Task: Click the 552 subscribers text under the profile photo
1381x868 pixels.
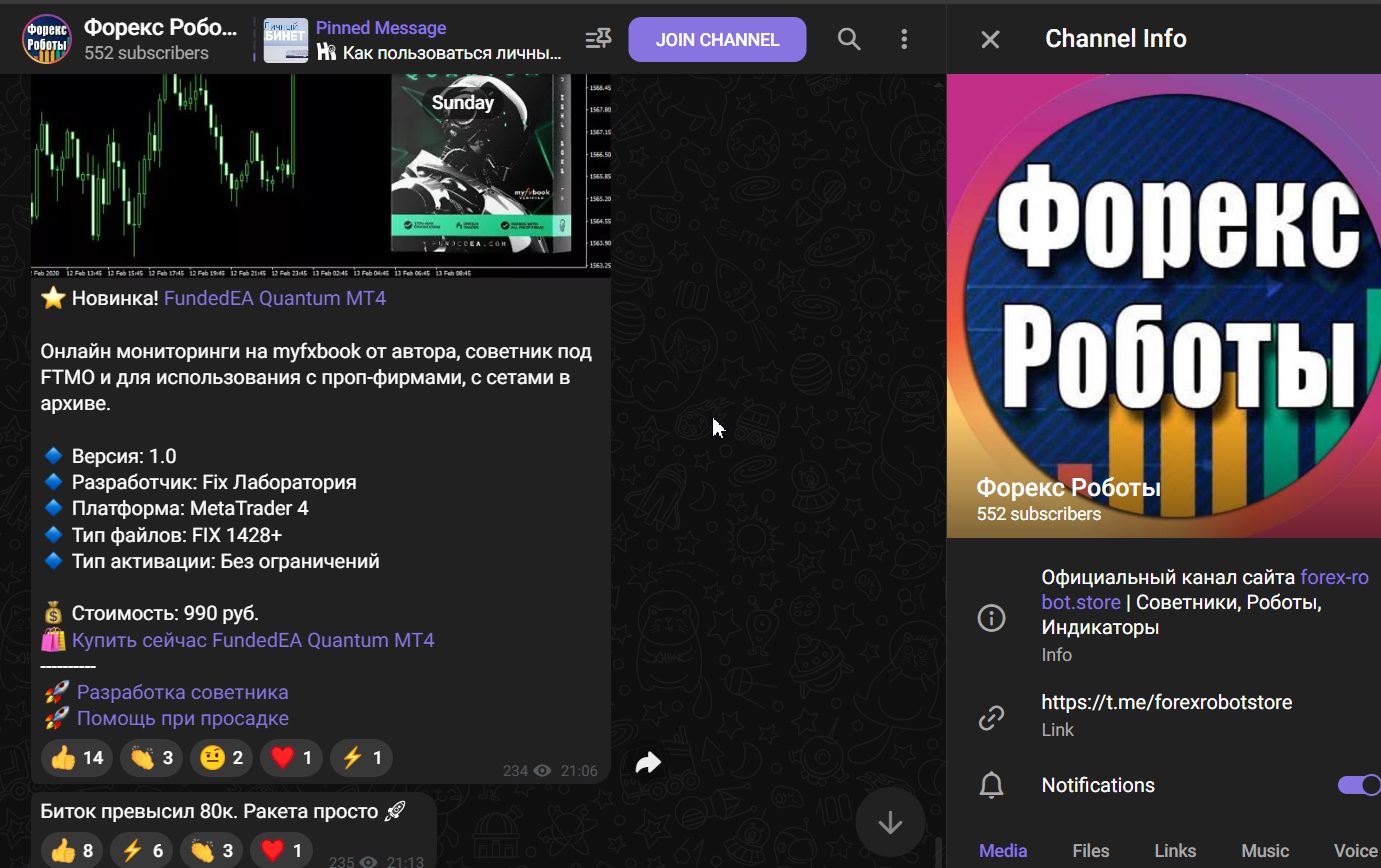Action: point(1039,514)
